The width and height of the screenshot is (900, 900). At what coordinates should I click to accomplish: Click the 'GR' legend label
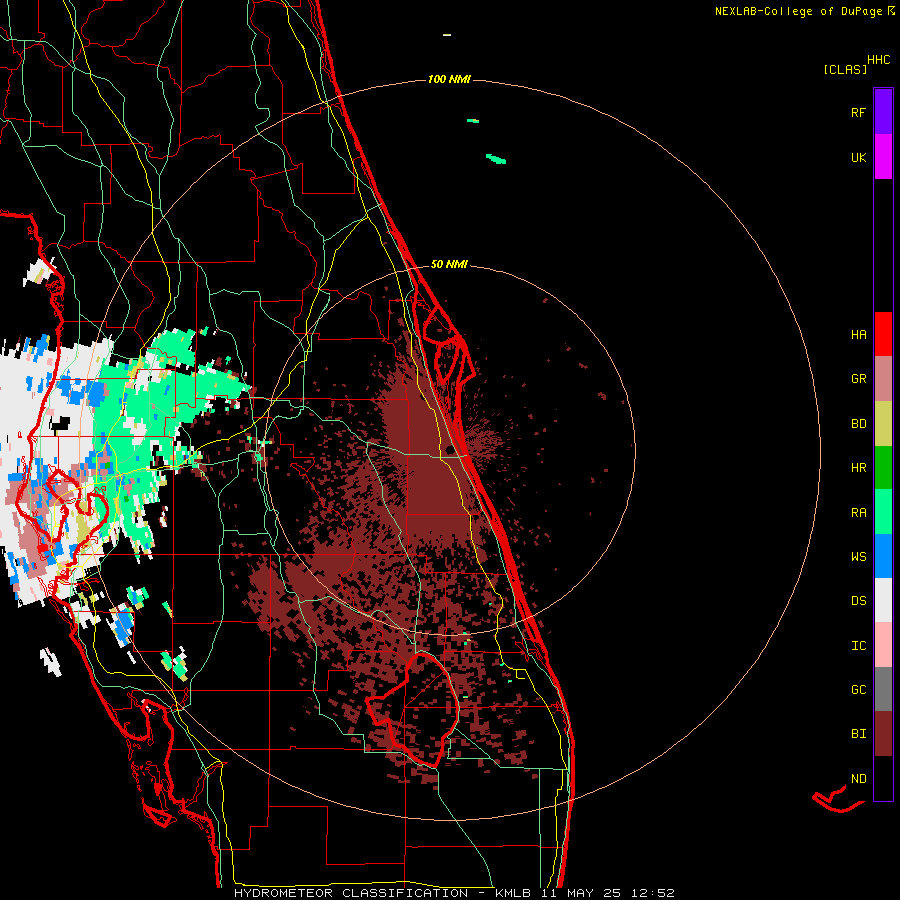[858, 378]
